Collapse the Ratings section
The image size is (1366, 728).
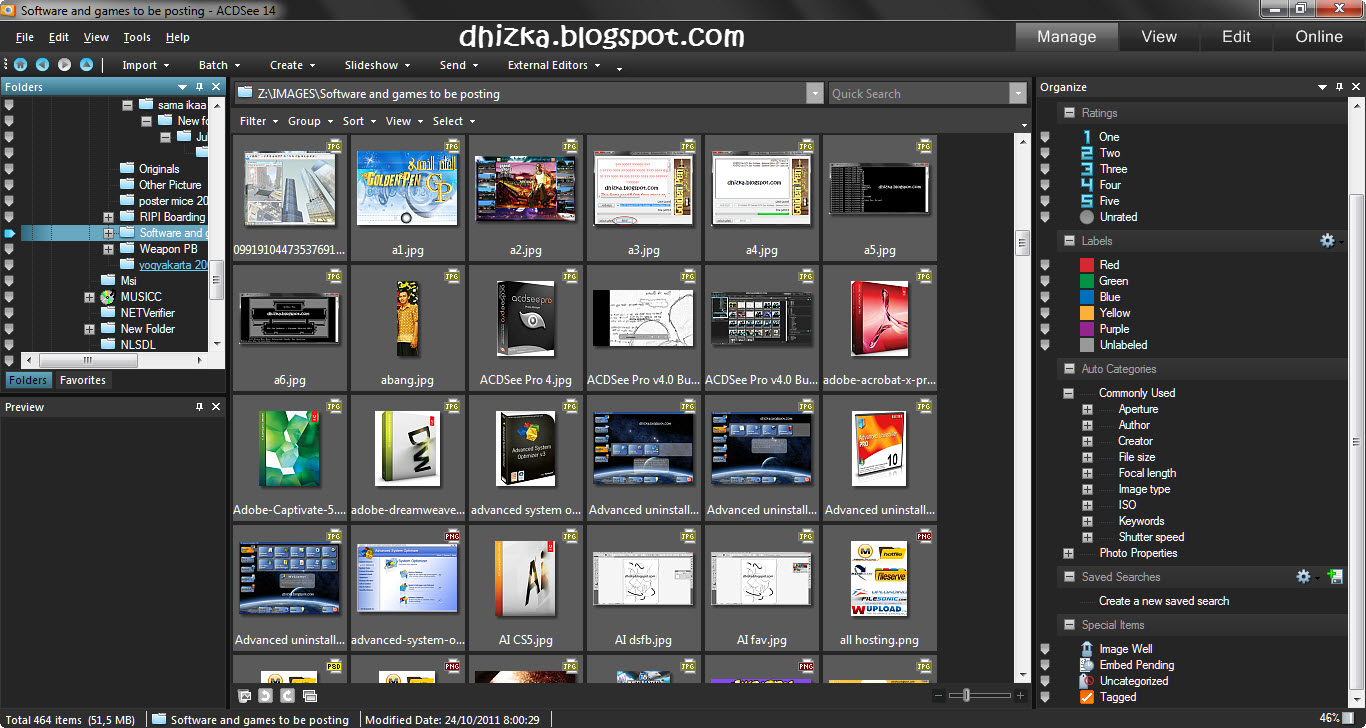tap(1069, 113)
